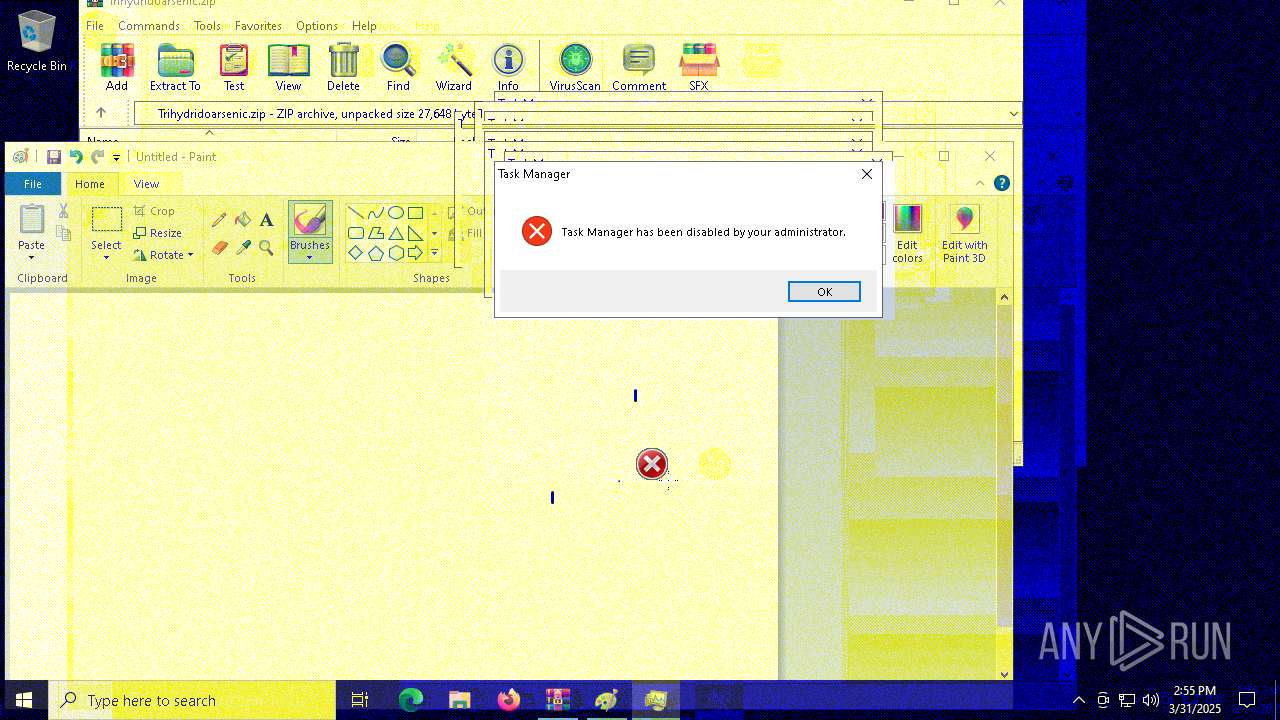Open the WinRAR Wizard

click(454, 67)
